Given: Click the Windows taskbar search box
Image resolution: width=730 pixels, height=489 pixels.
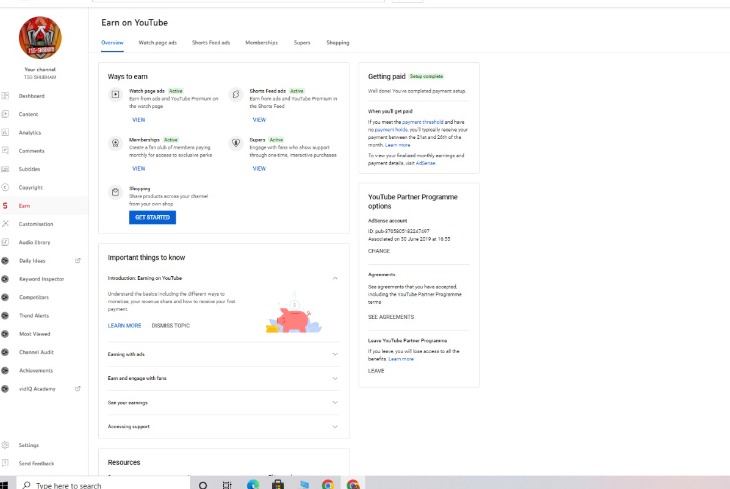Looking at the screenshot, I should [x=103, y=484].
